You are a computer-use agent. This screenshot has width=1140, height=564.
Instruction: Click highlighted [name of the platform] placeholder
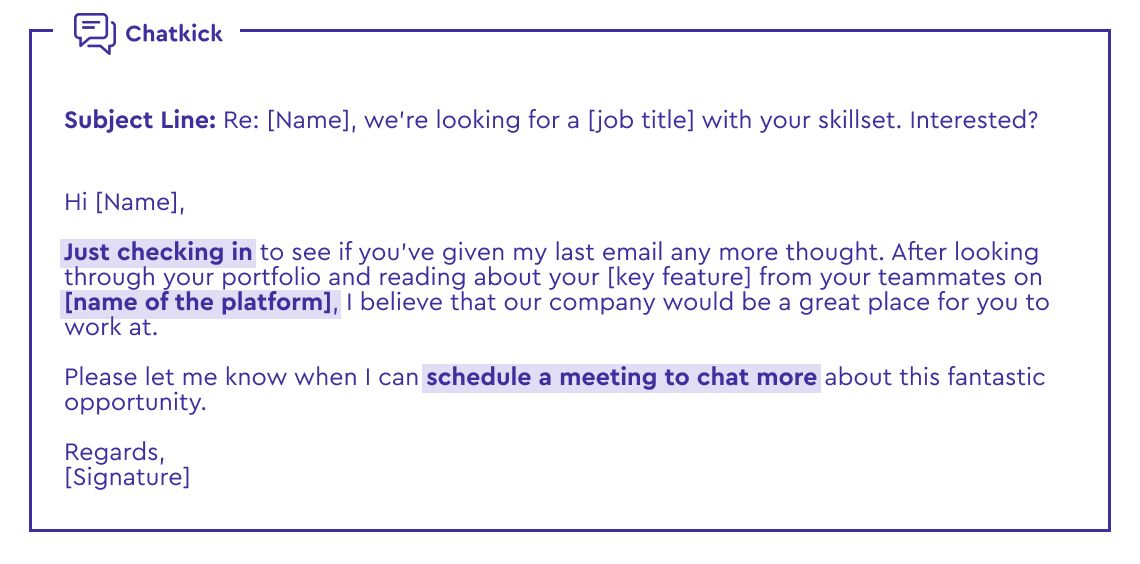199,302
